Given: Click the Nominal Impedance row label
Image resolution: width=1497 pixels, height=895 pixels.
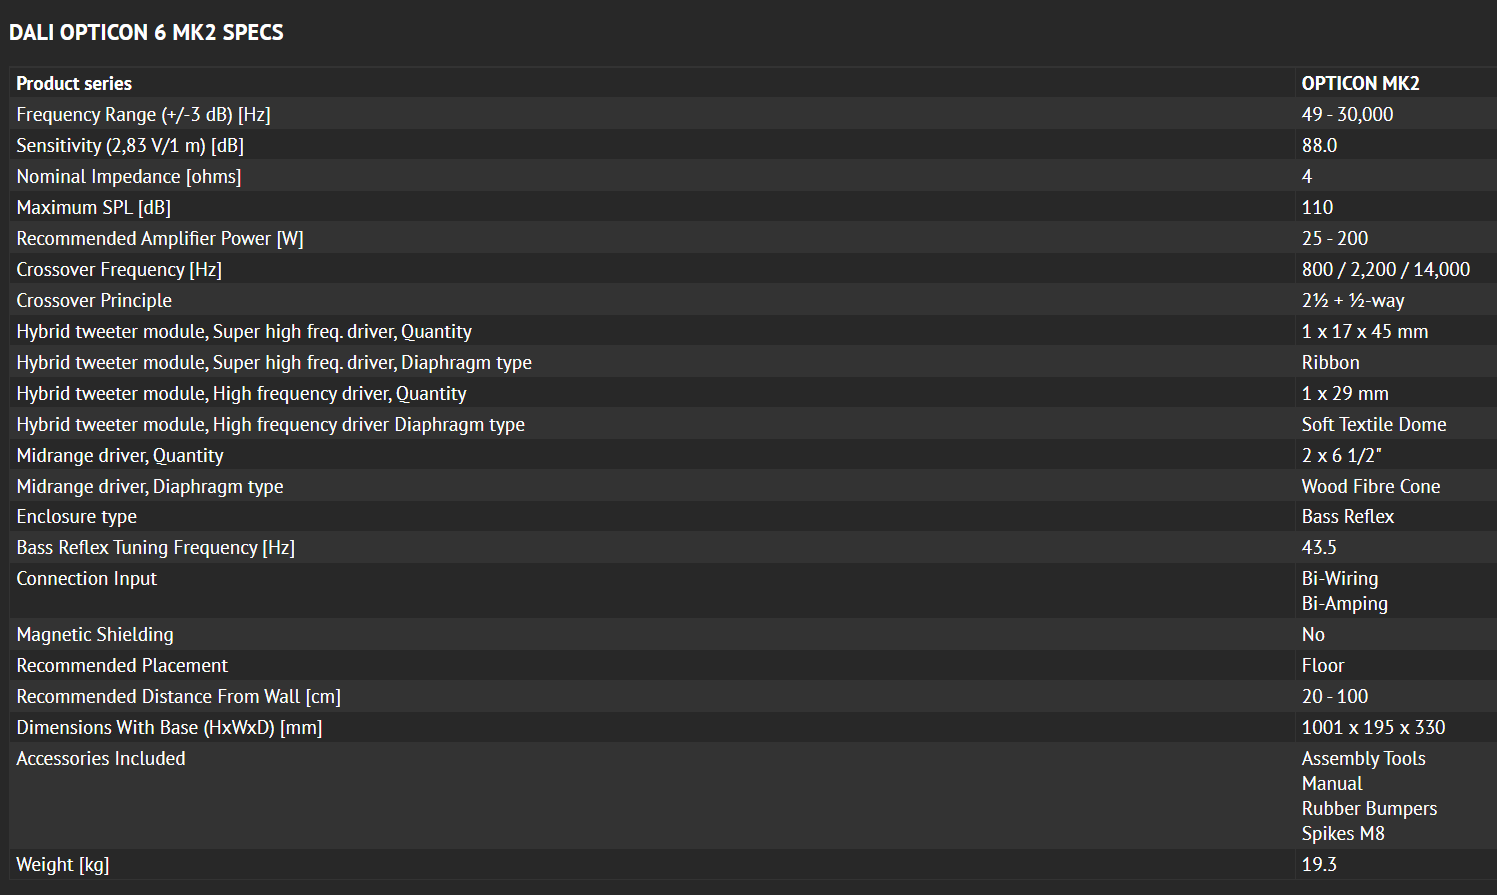Looking at the screenshot, I should pyautogui.click(x=129, y=177).
